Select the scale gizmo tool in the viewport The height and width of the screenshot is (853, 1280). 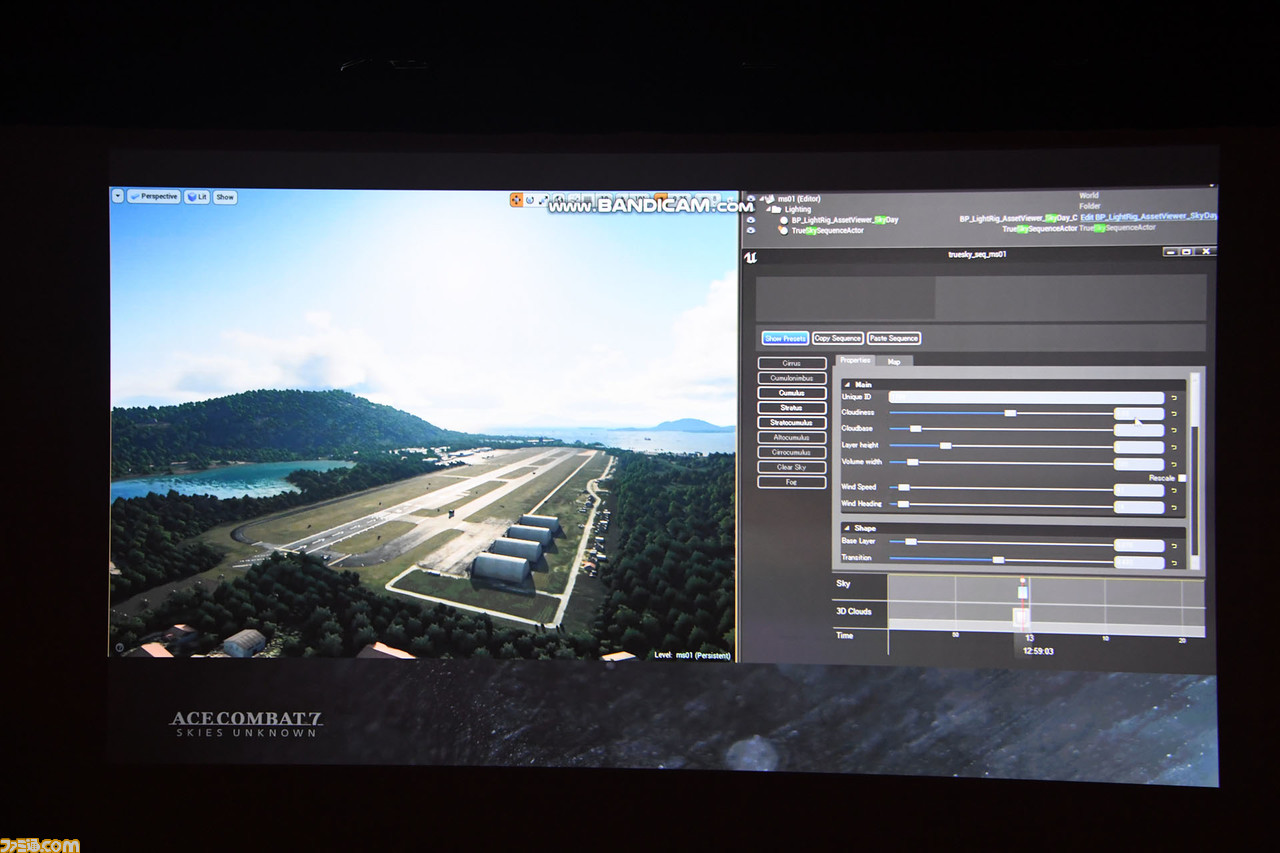click(x=545, y=200)
